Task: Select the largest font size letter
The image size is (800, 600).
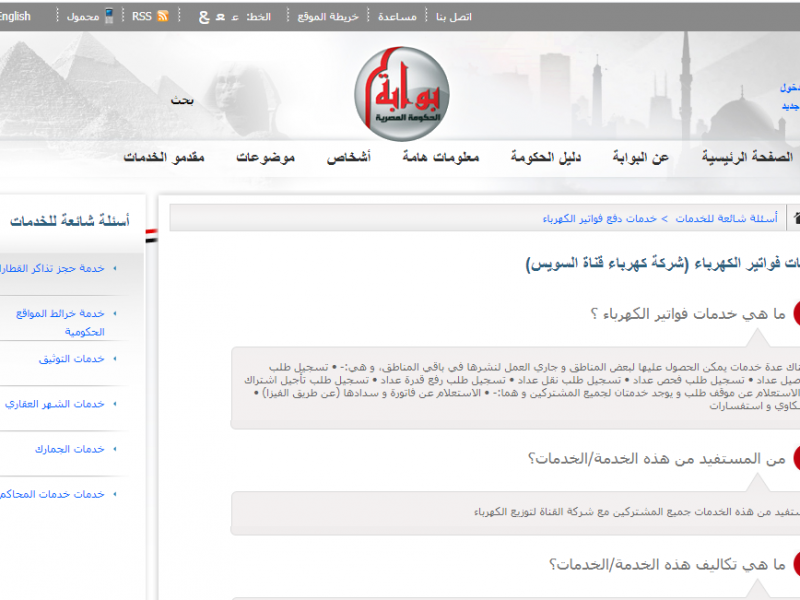Action: [x=204, y=17]
